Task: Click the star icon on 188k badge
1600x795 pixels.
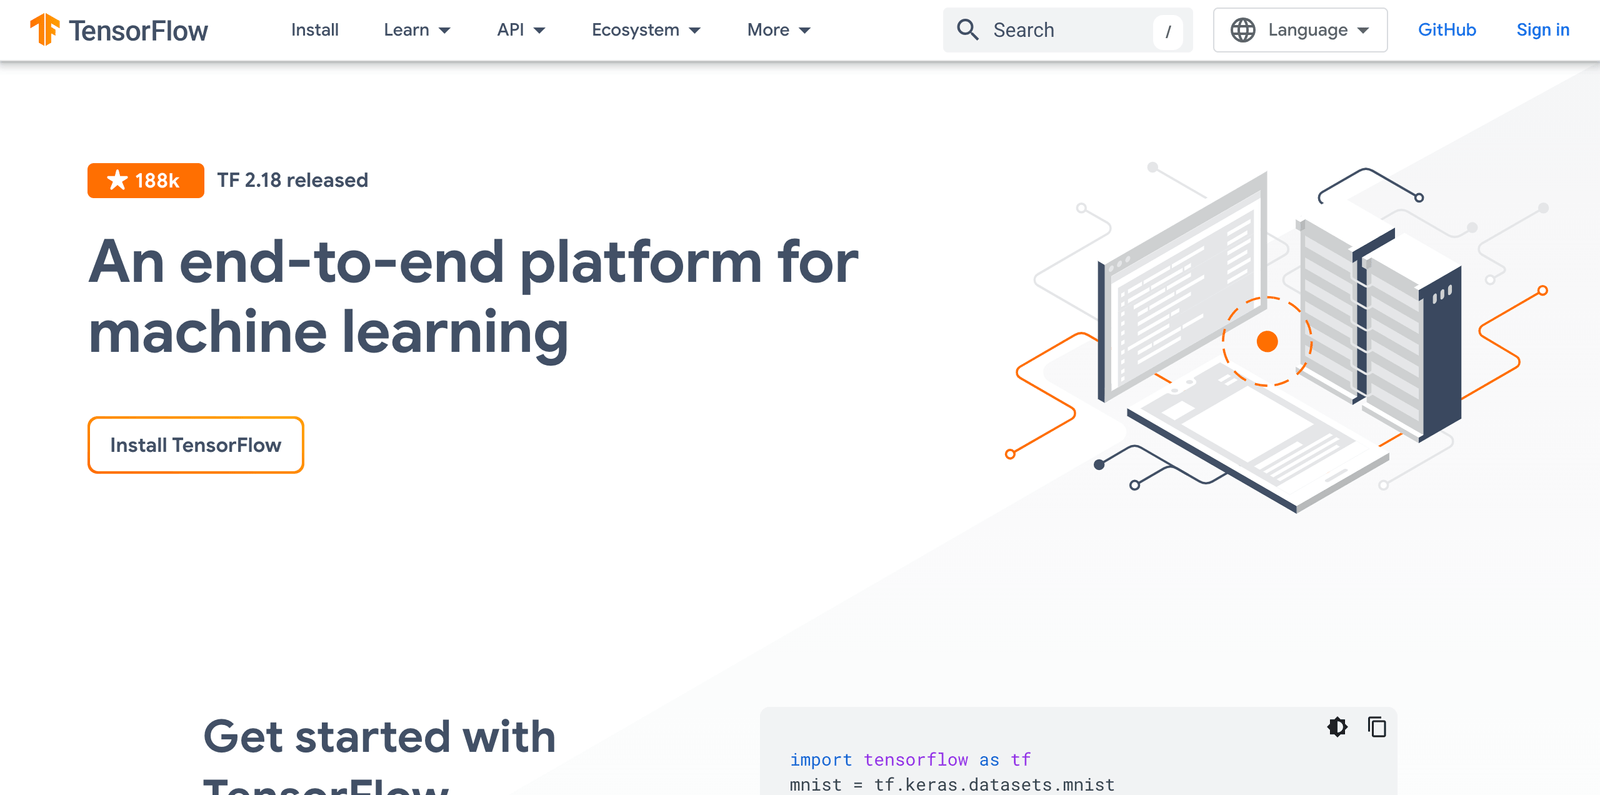Action: [x=117, y=180]
